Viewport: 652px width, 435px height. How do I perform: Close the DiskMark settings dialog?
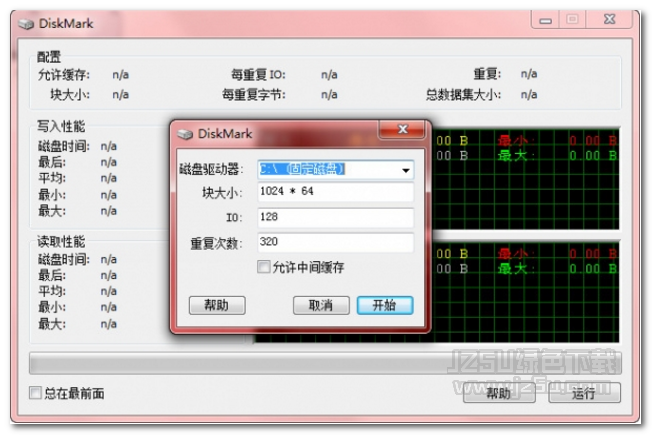click(402, 129)
